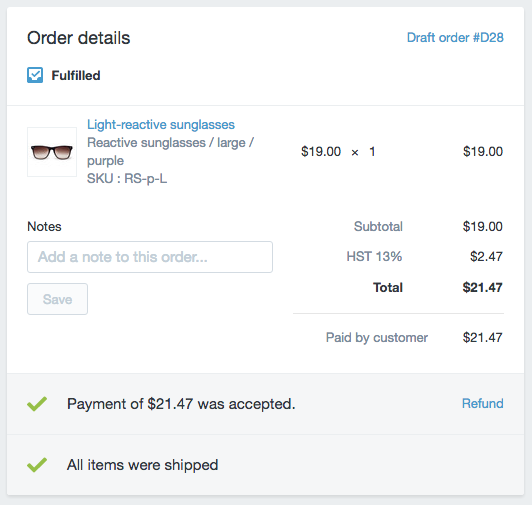Click the All items were shipped message
The image size is (532, 505).
click(142, 465)
